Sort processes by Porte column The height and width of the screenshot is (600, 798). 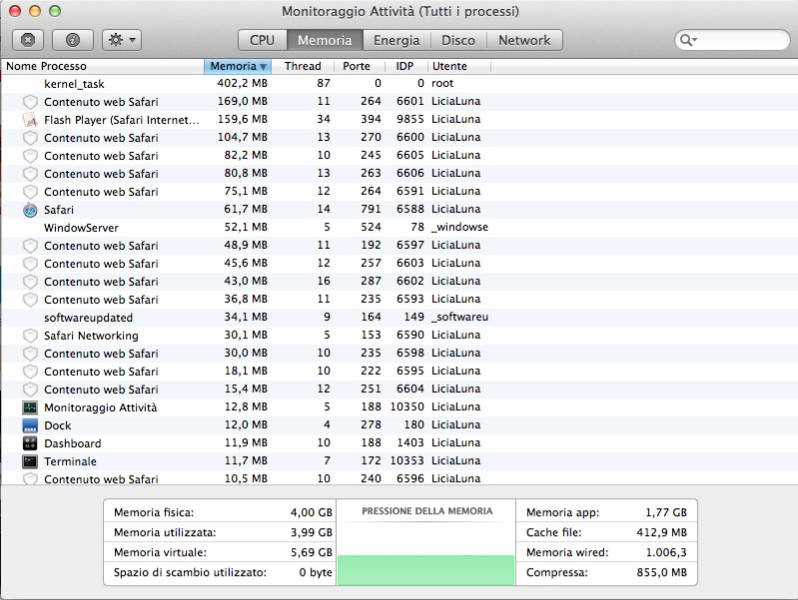359,66
